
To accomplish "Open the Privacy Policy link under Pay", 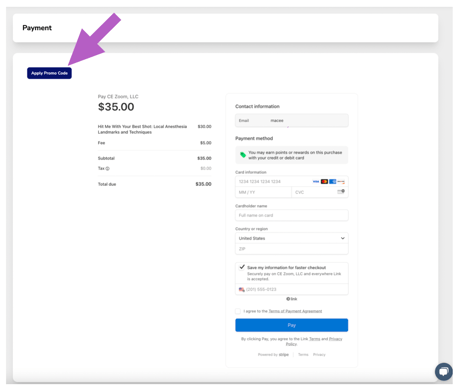I will tap(335, 339).
